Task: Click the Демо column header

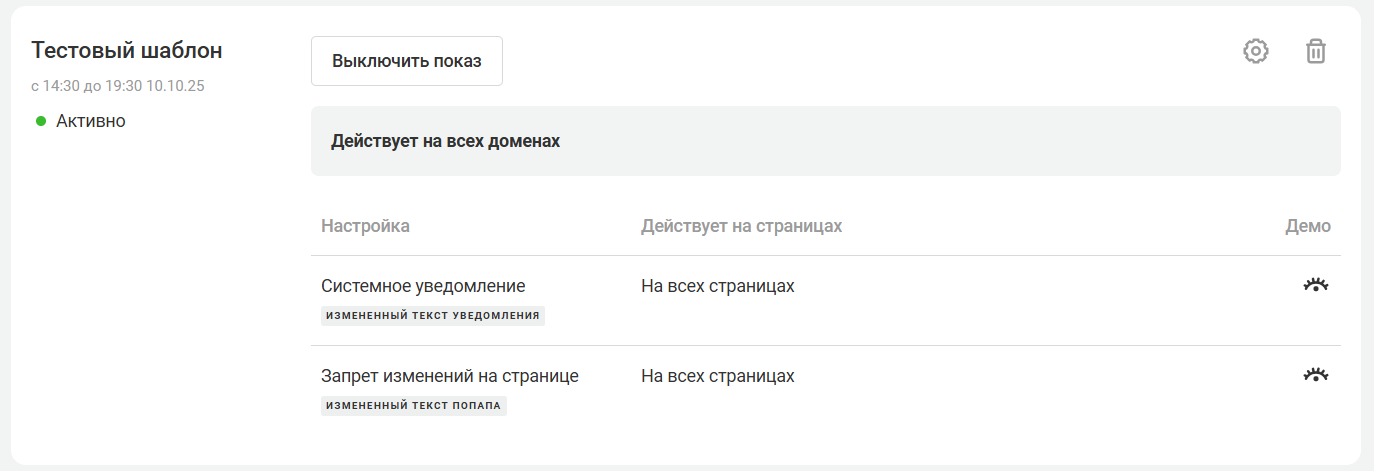Action: (1308, 226)
